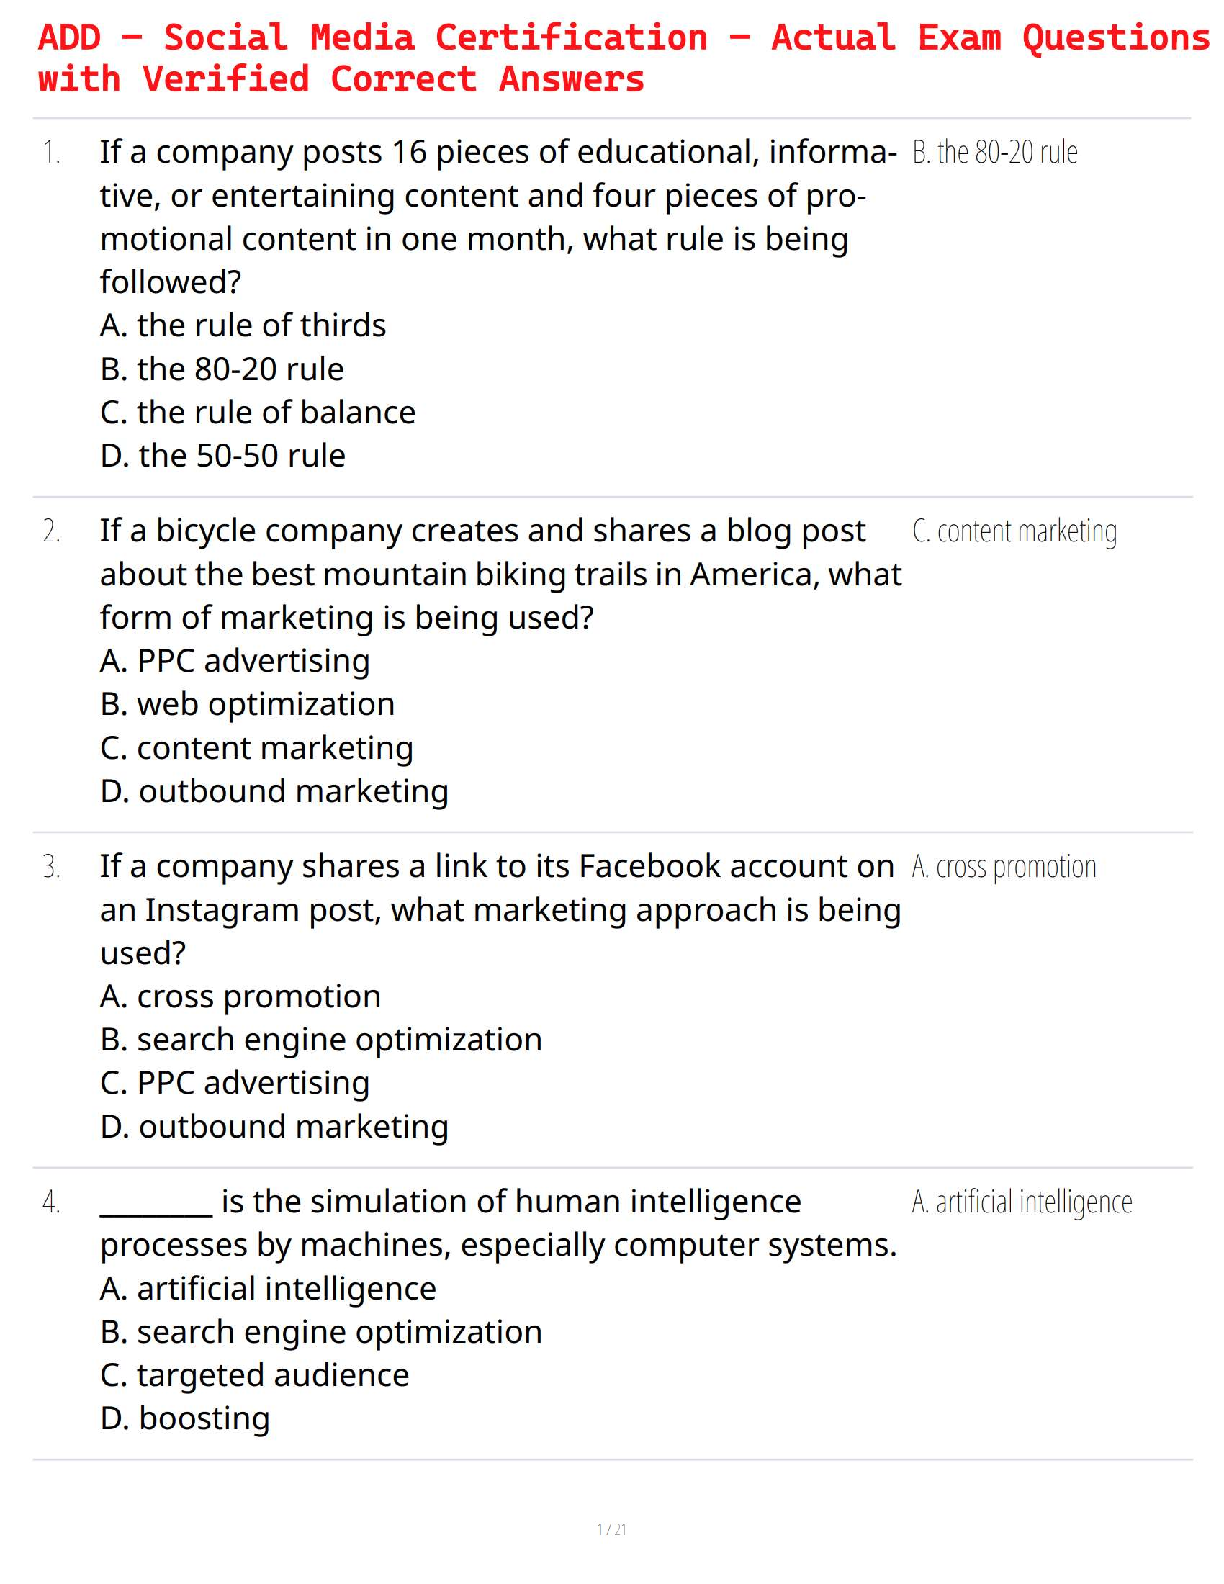Image resolution: width=1224 pixels, height=1584 pixels.
Task: Choose option C. the rule of balance
Action: [258, 413]
